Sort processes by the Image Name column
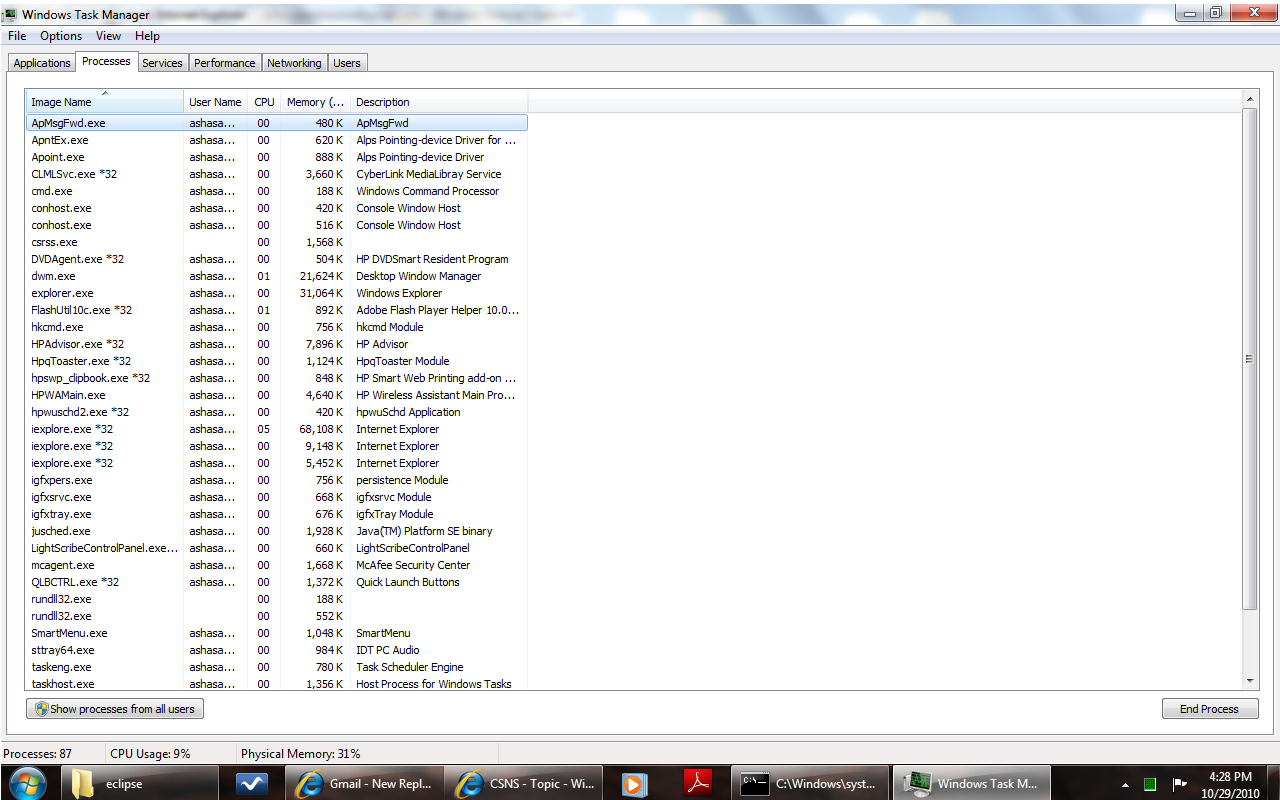This screenshot has height=800, width=1280. pyautogui.click(x=104, y=102)
